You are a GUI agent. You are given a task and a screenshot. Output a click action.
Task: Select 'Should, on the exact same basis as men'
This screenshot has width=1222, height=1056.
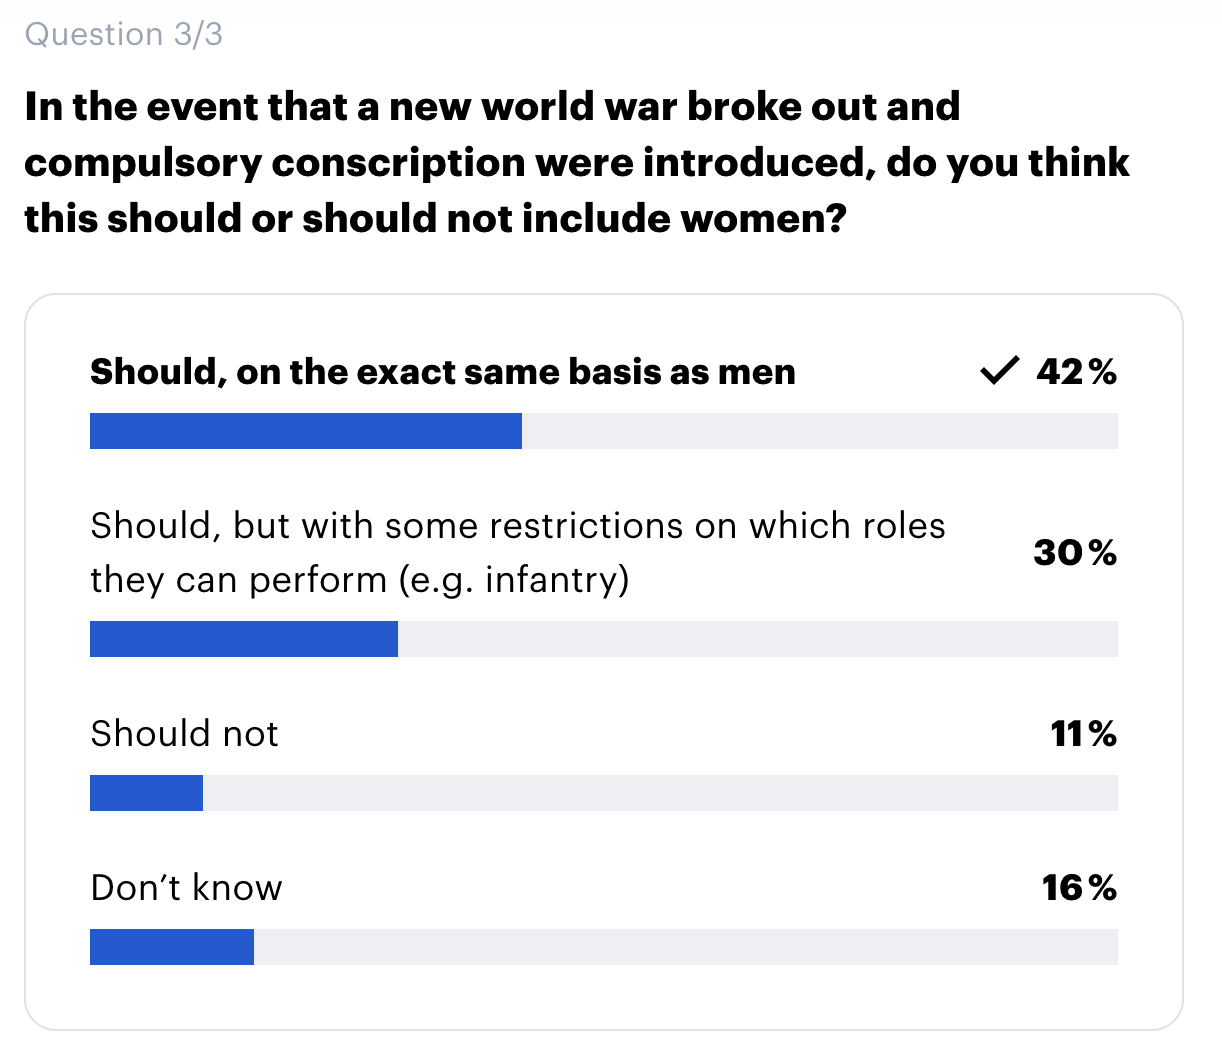tap(443, 372)
